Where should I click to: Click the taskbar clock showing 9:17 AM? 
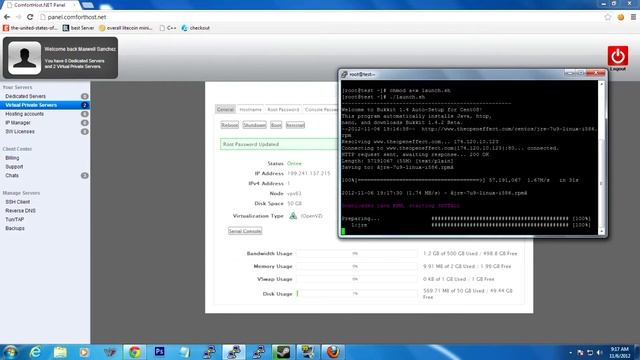620,352
